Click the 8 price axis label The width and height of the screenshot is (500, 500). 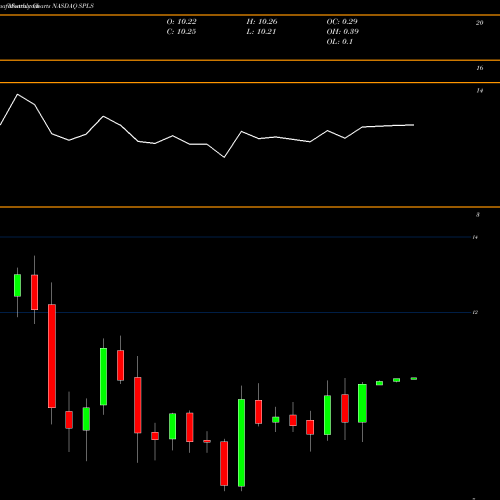[478, 215]
